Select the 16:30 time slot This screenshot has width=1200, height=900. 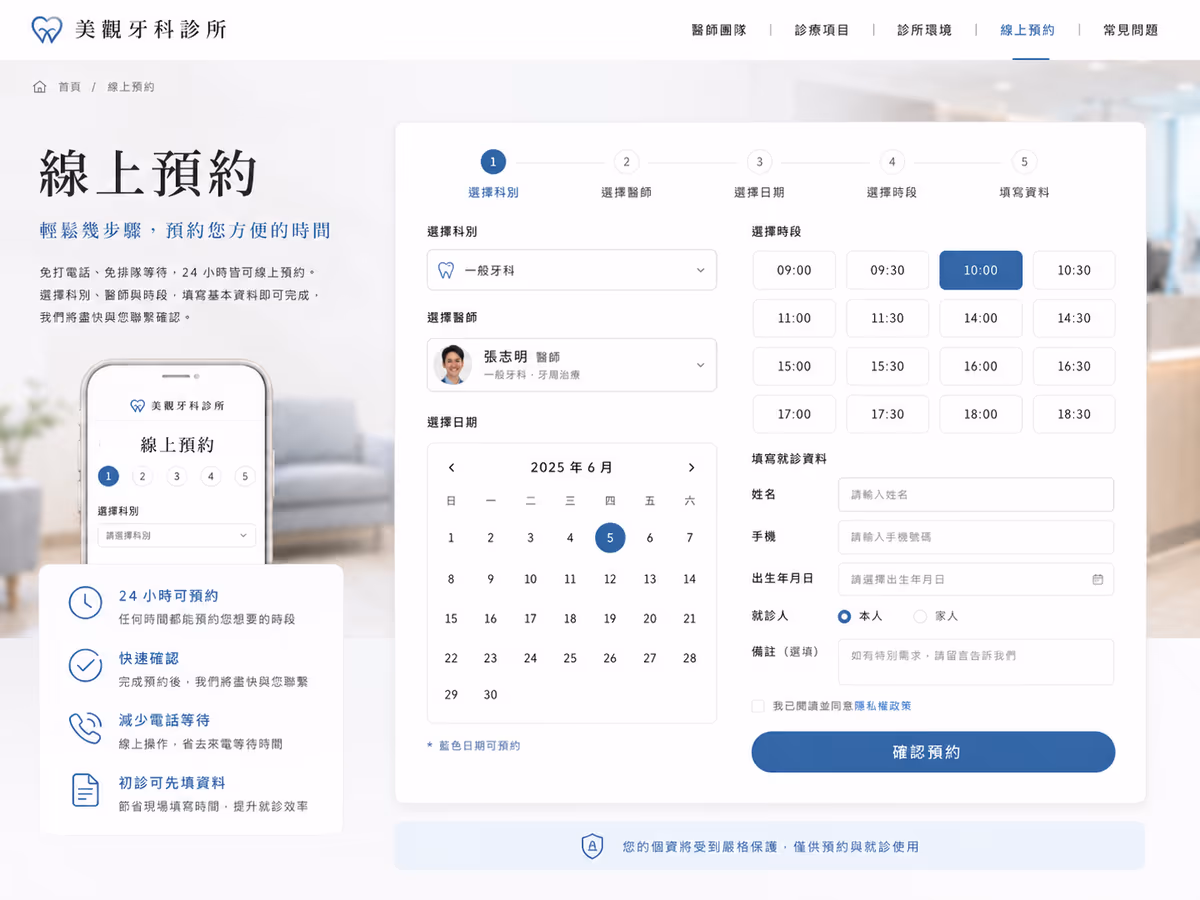(x=1074, y=366)
